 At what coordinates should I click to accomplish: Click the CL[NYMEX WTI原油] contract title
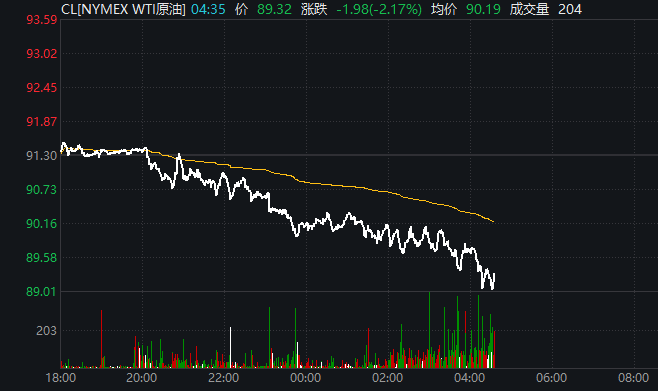click(123, 9)
